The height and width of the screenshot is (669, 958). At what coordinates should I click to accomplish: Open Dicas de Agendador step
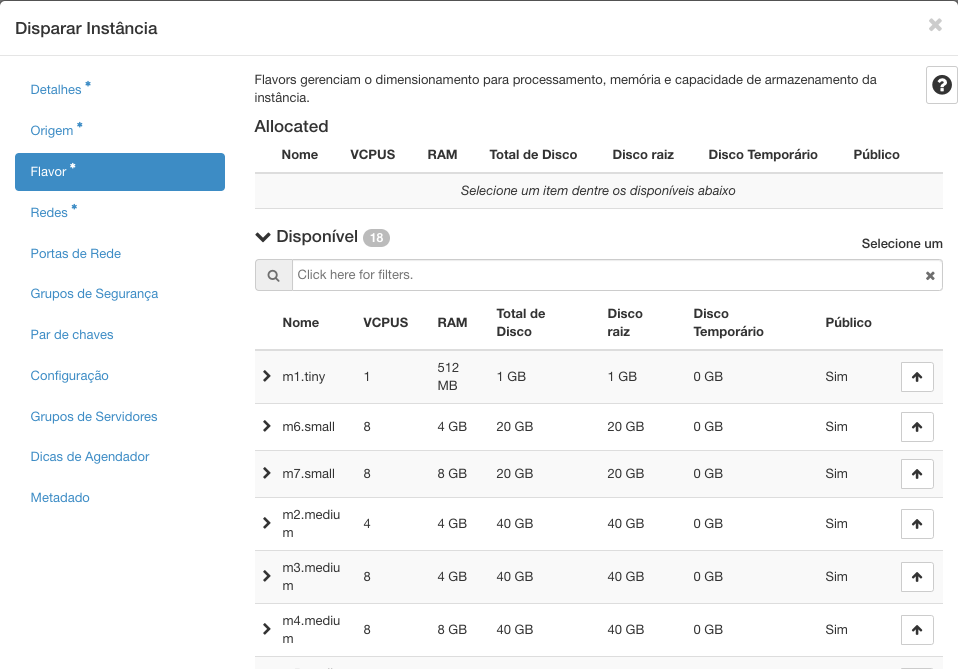(90, 457)
